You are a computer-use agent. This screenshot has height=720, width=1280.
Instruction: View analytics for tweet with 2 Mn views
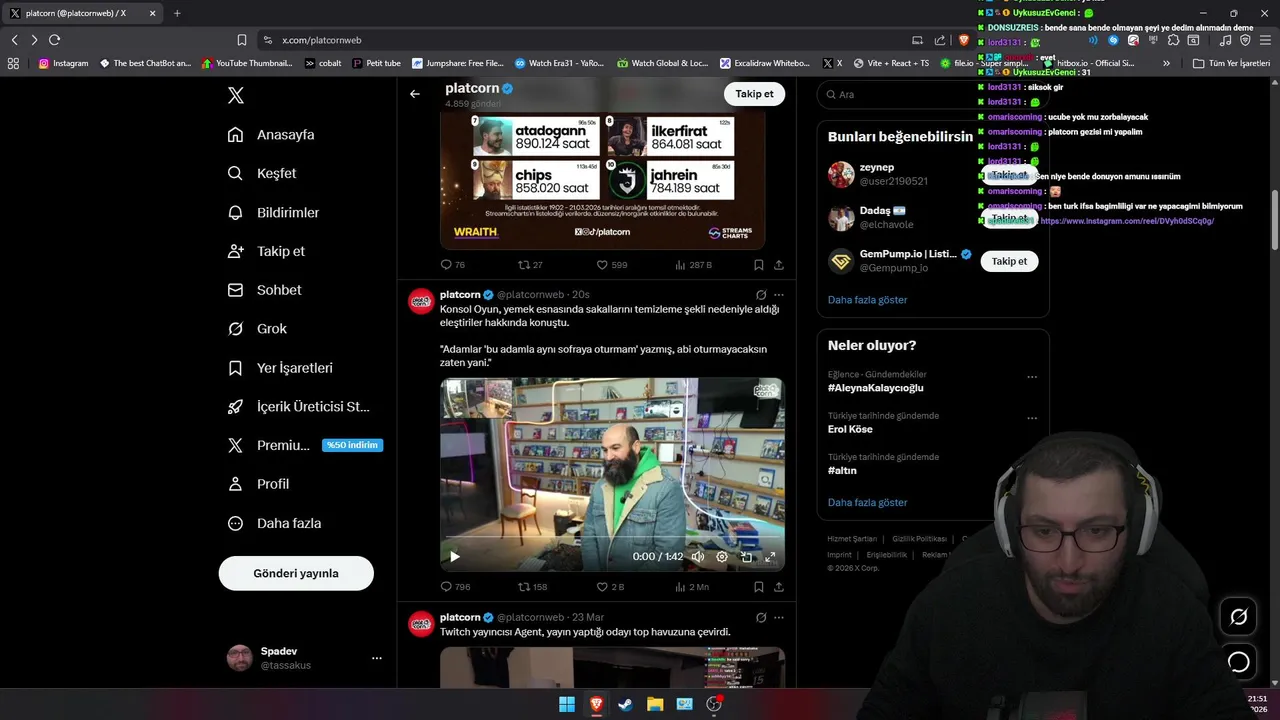[x=692, y=587]
